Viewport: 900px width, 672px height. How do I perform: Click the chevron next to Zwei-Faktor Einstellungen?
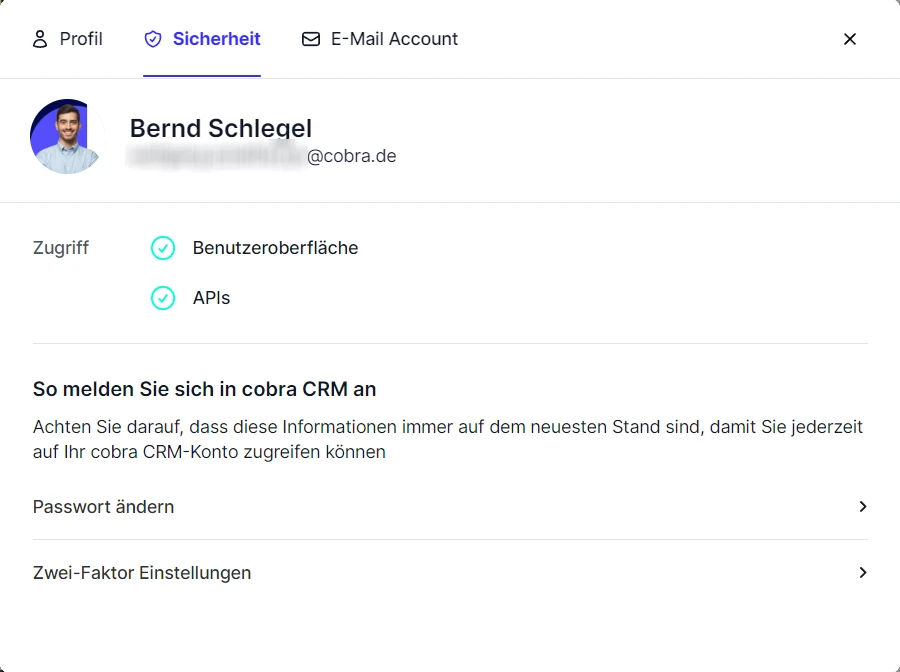pos(862,573)
